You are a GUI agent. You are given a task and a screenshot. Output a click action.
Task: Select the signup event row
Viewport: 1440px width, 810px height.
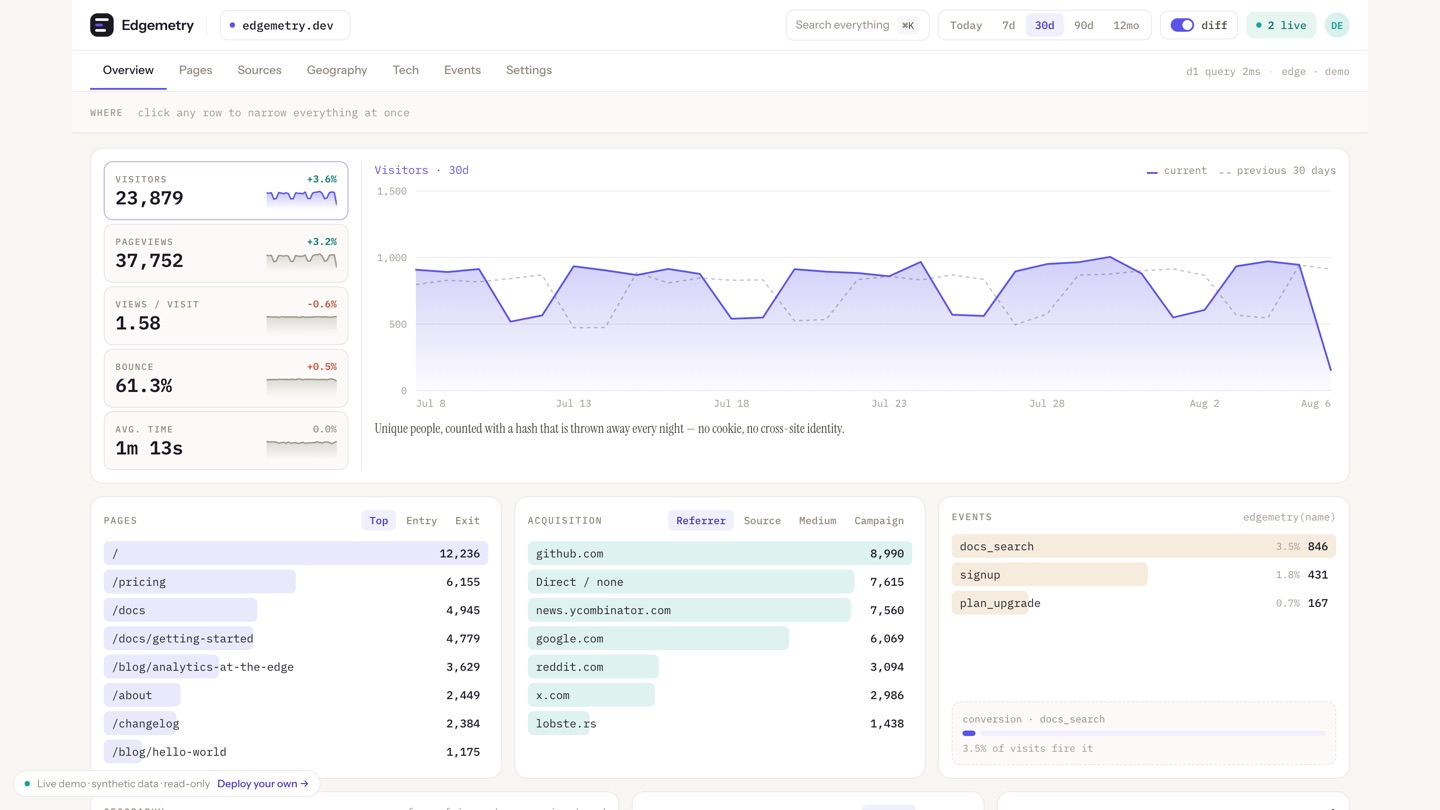tap(1144, 575)
